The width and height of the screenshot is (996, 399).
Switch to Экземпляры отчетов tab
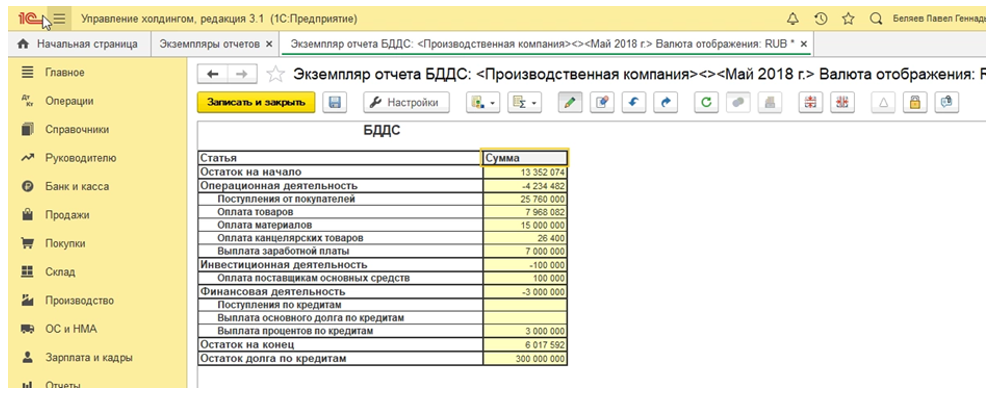click(x=210, y=44)
